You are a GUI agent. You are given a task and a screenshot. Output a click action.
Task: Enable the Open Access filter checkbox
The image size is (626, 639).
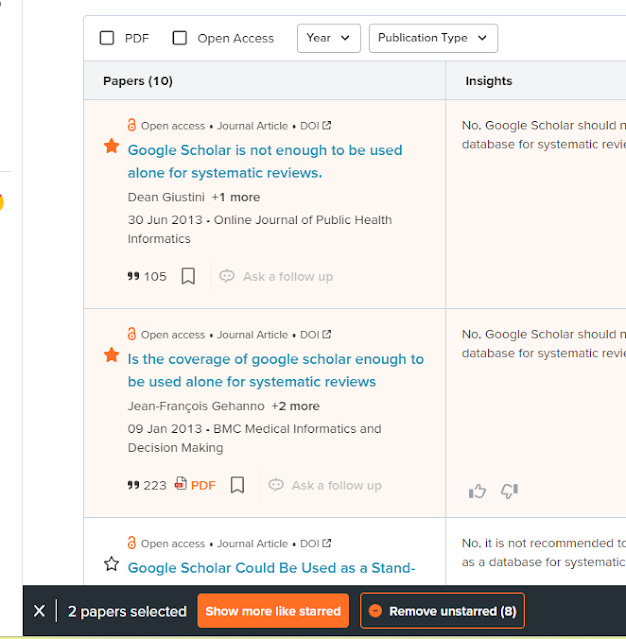click(x=179, y=38)
